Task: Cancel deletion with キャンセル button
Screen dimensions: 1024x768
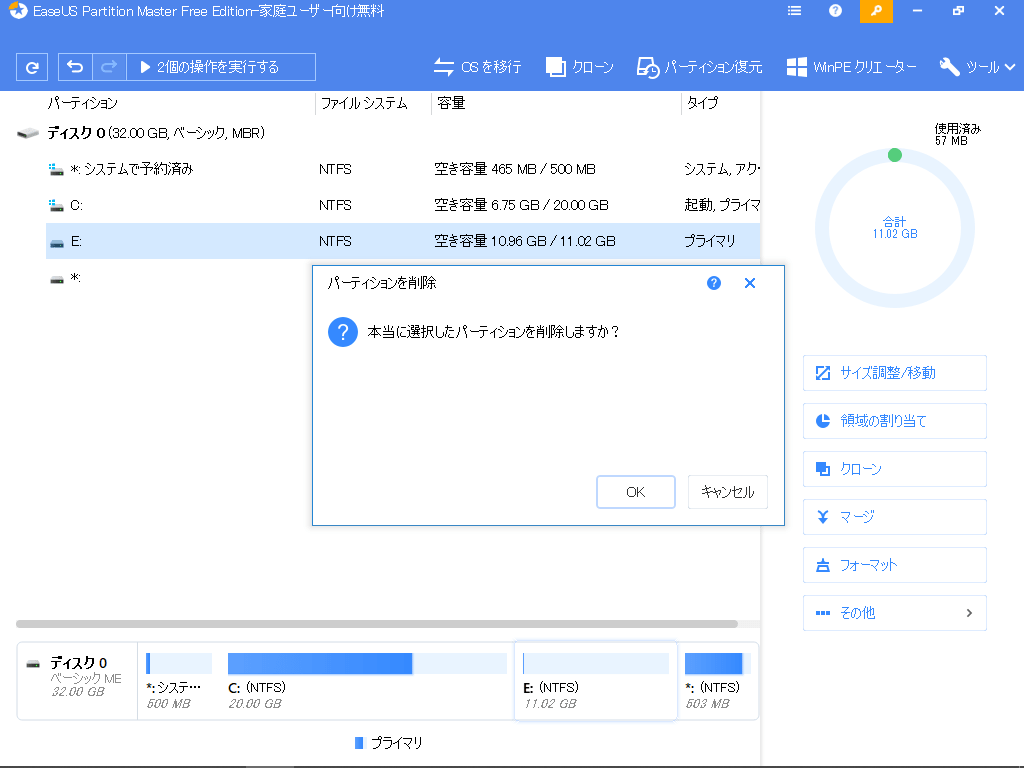Action: [x=728, y=492]
